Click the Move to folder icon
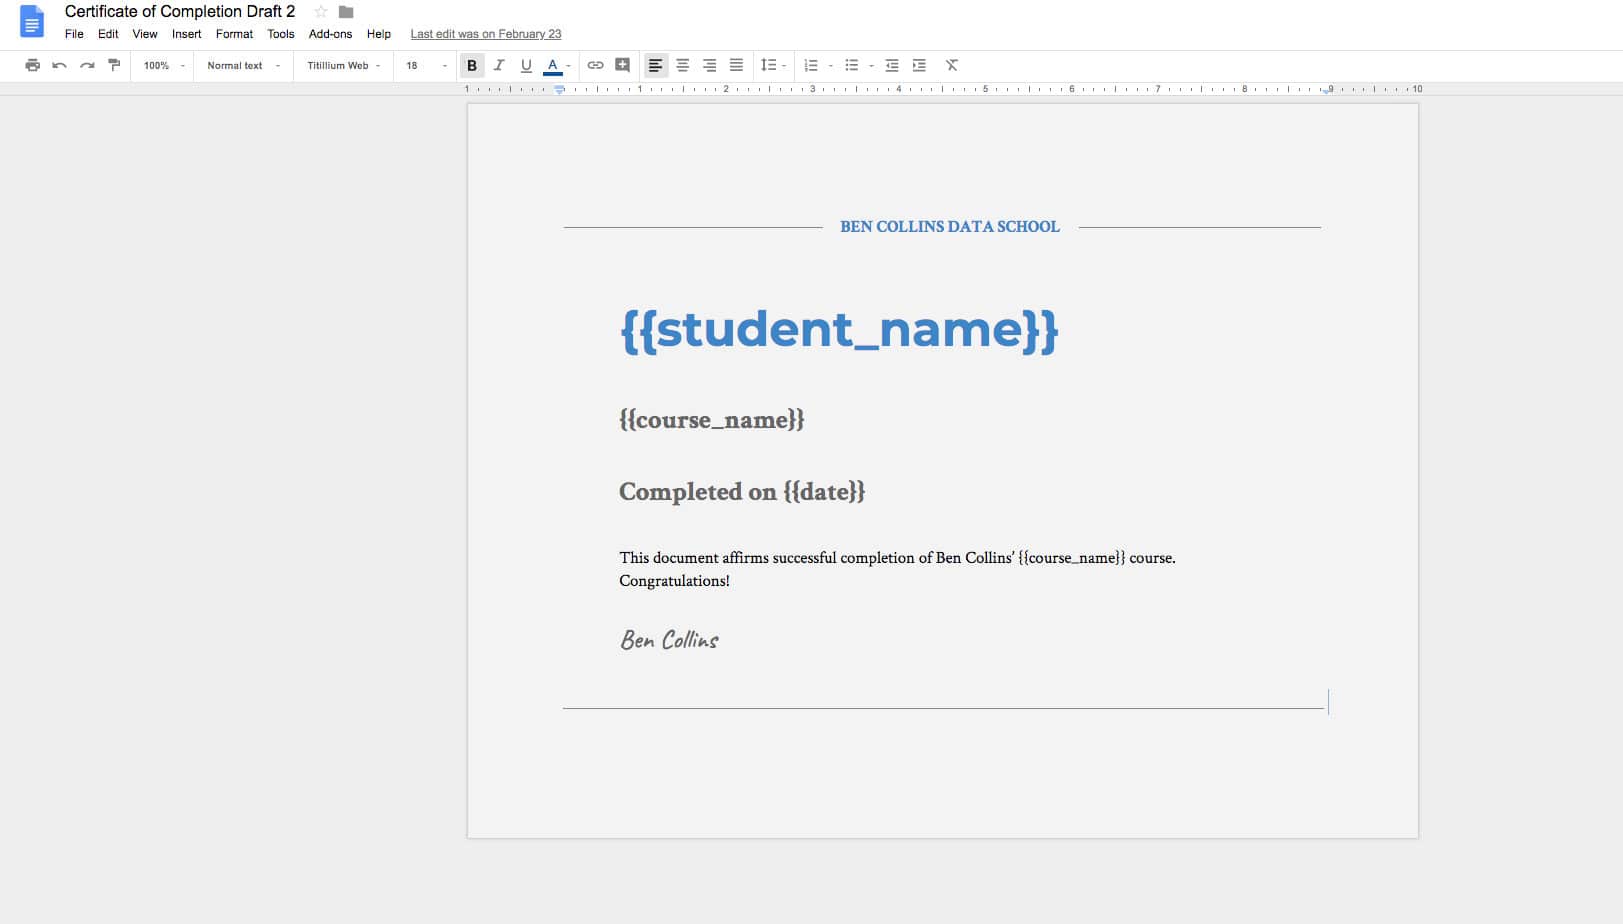The width and height of the screenshot is (1623, 924). pos(346,12)
